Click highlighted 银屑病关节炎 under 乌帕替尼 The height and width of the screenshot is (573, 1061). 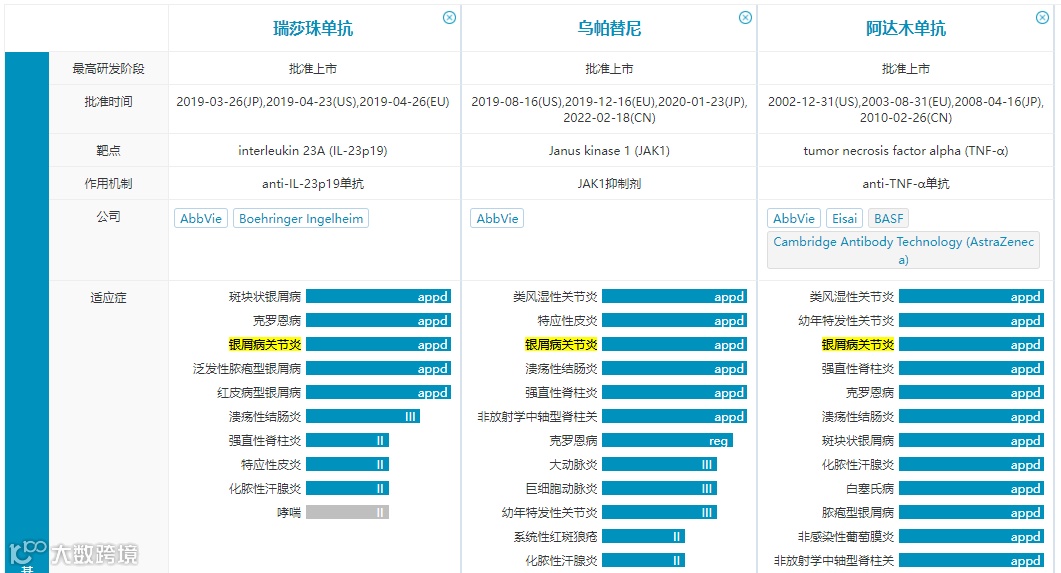coord(561,345)
